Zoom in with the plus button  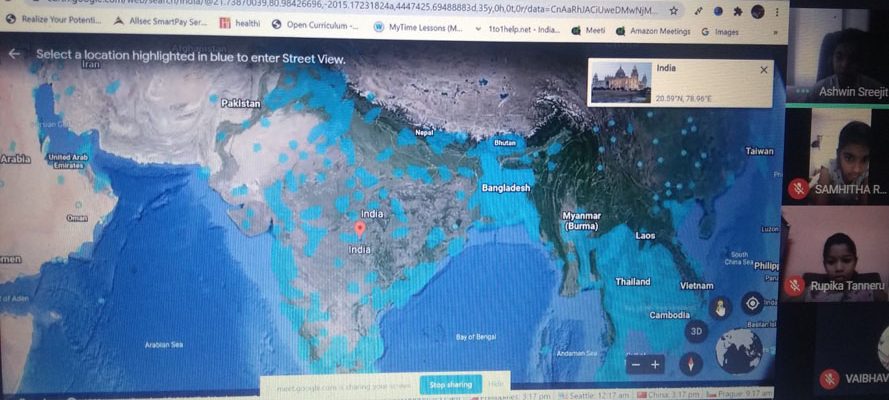(x=655, y=364)
